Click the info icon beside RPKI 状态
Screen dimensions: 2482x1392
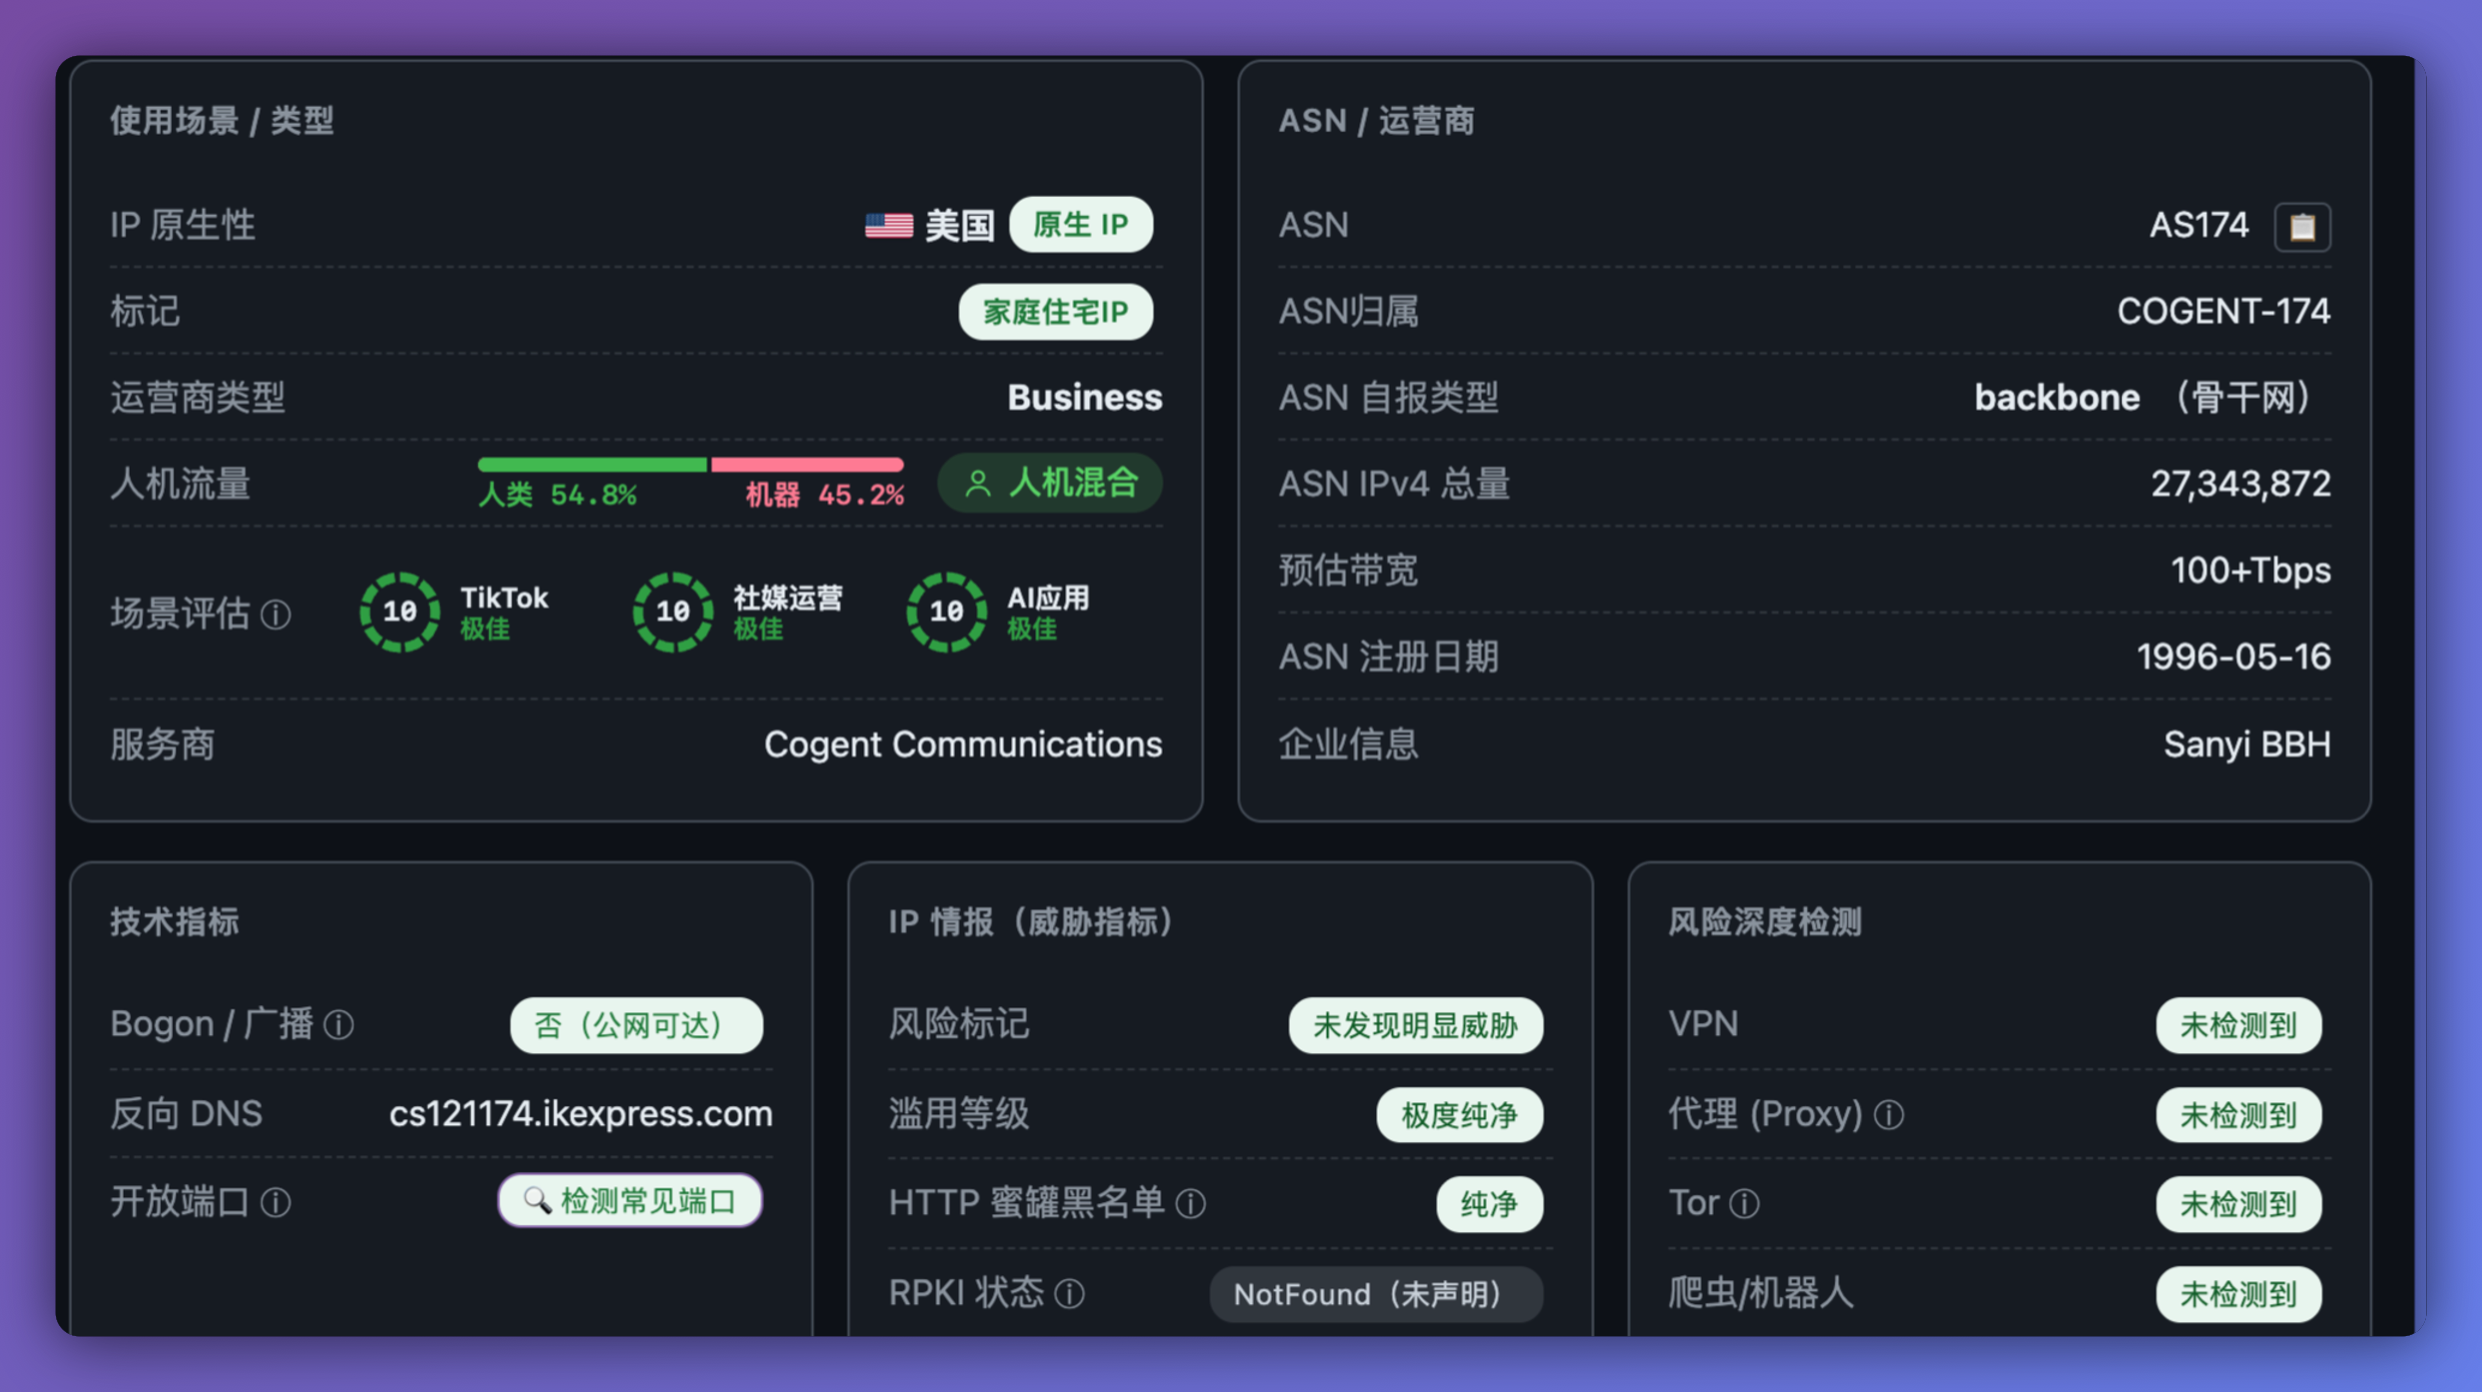click(x=1070, y=1294)
